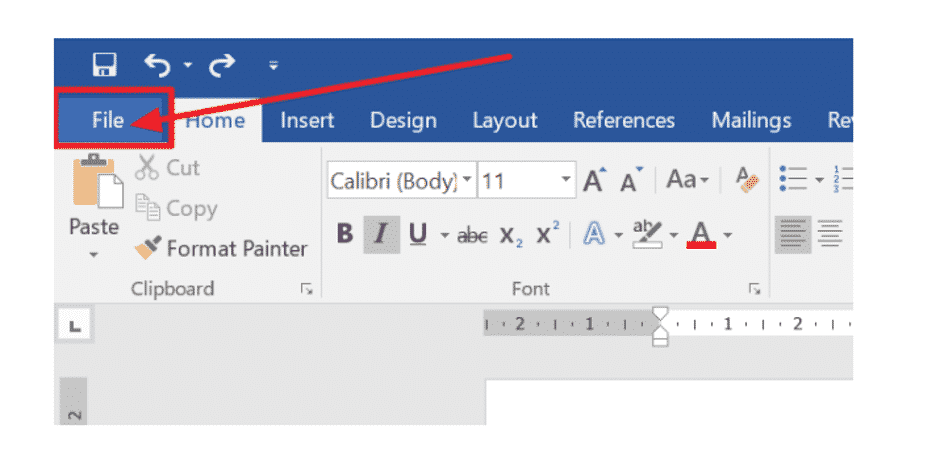Open the Clipboard pane dialog launcher
Image resolution: width=941 pixels, height=458 pixels.
coord(307,289)
